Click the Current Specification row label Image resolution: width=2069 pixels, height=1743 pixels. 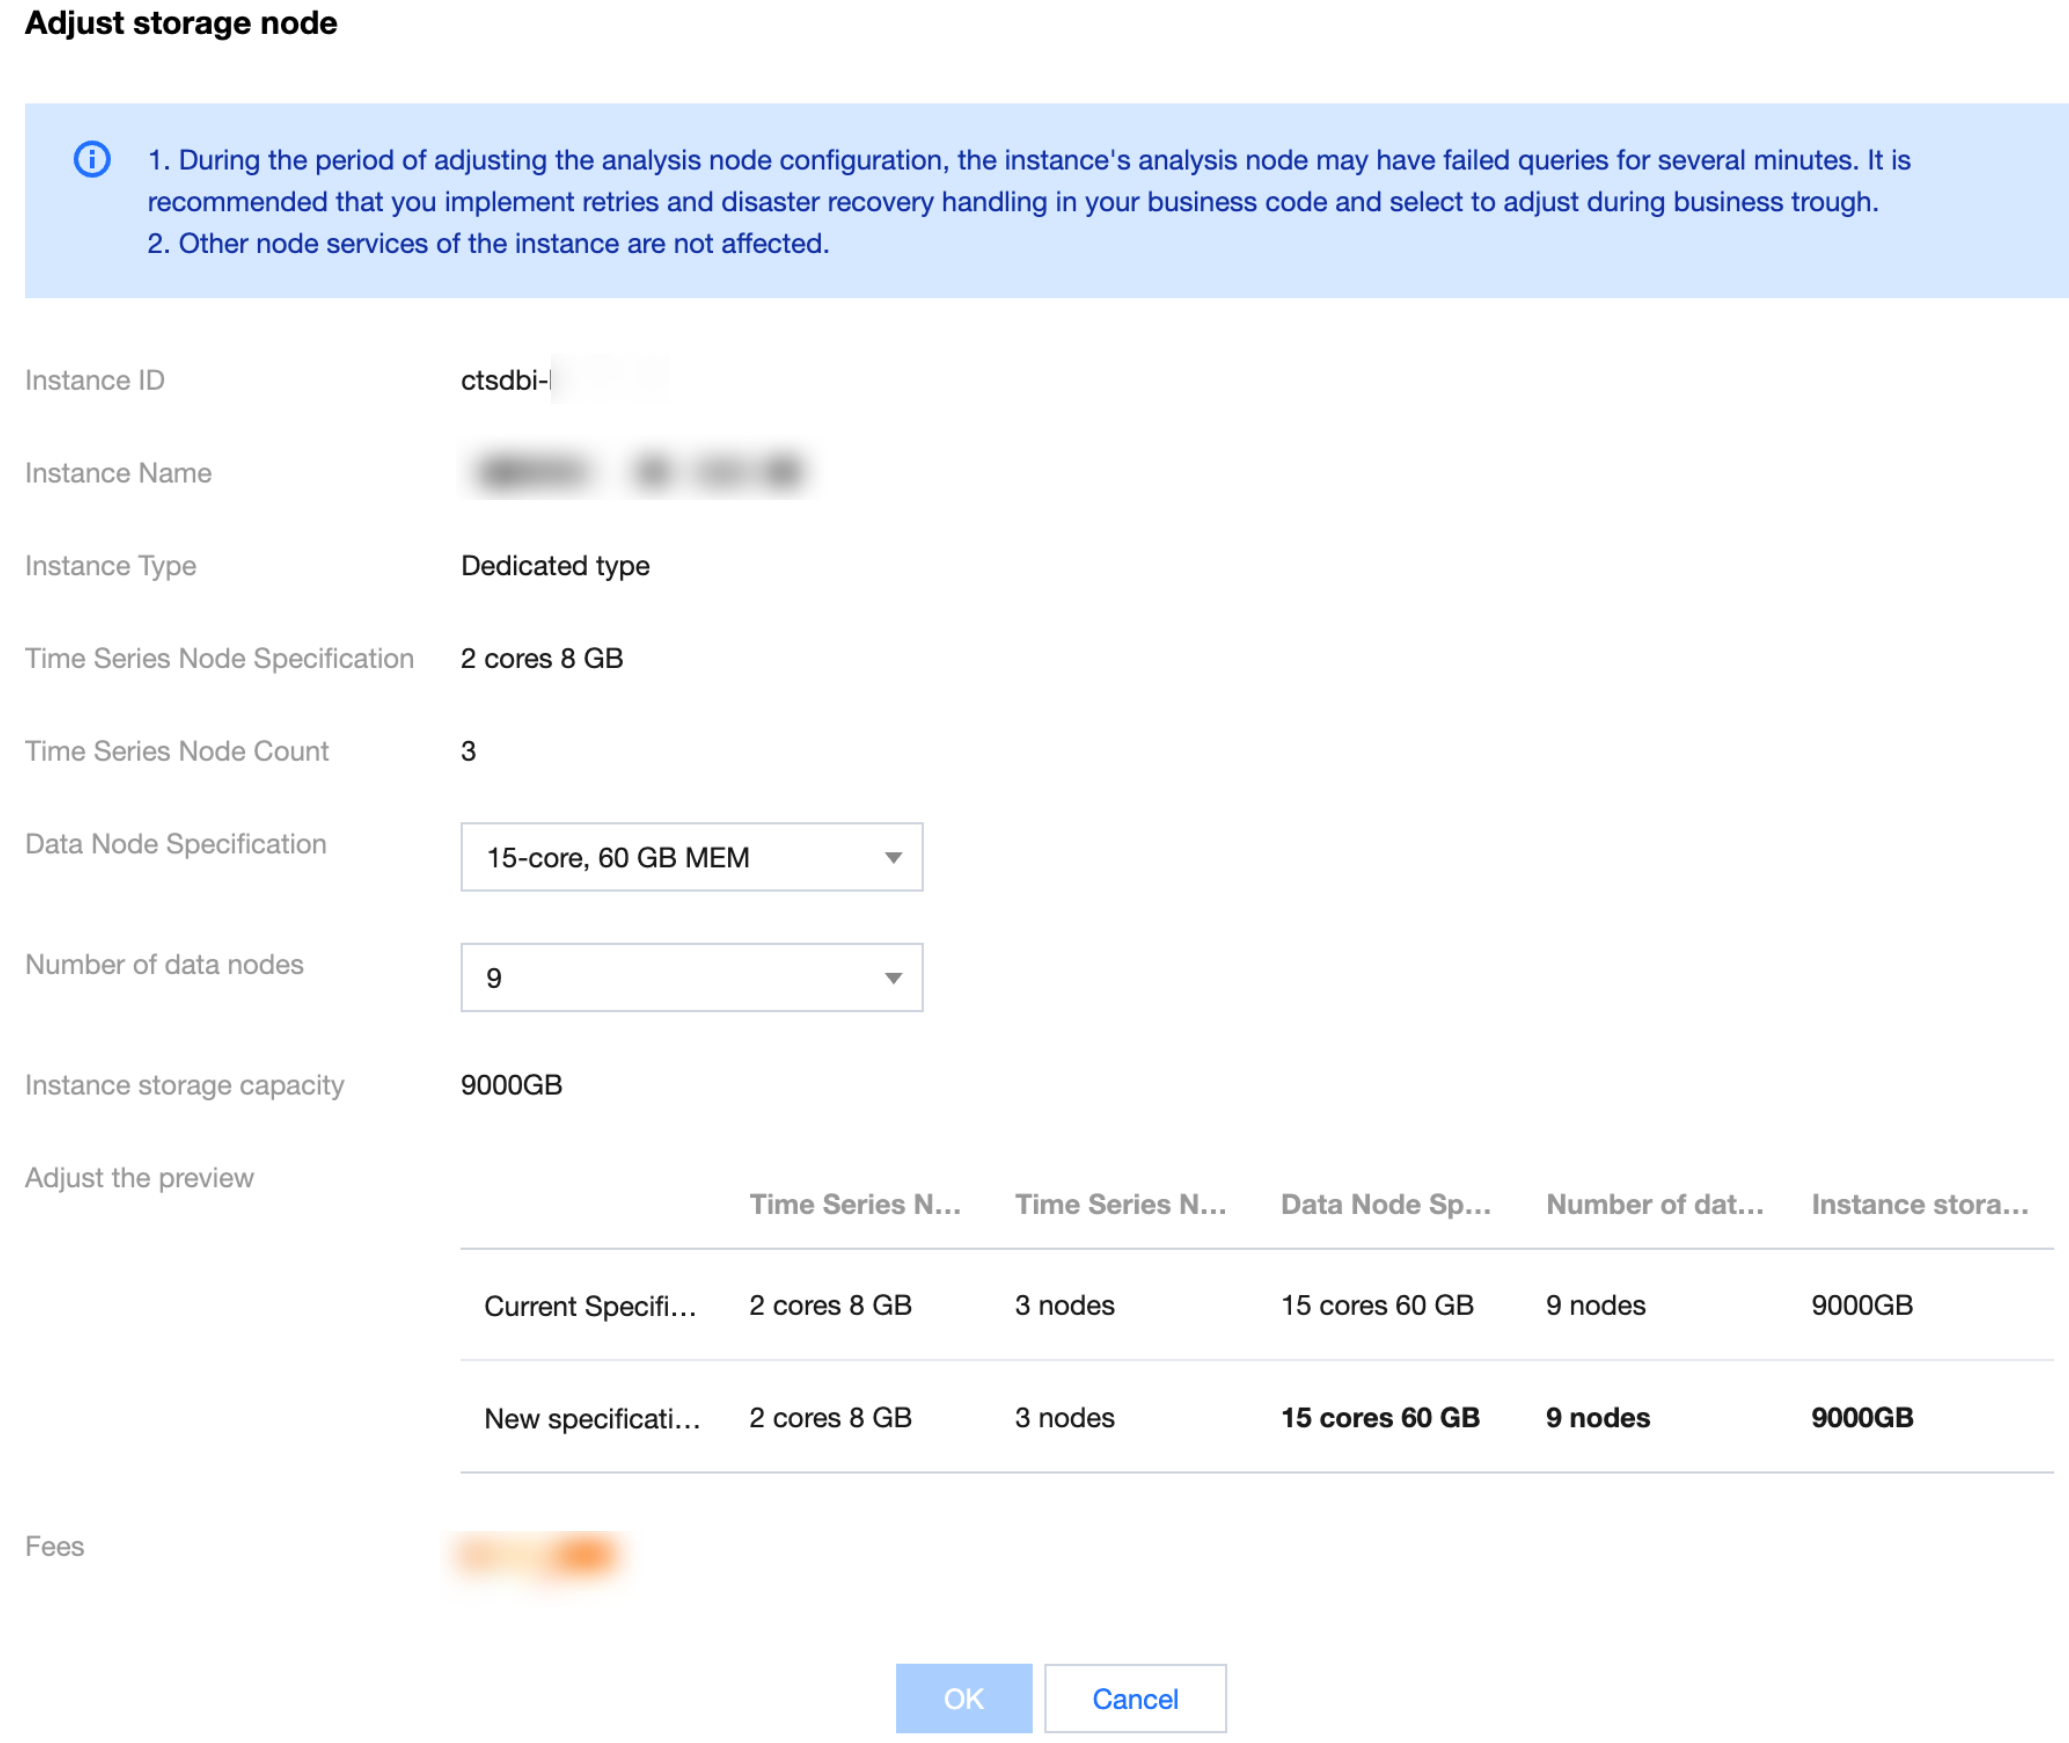pyautogui.click(x=590, y=1305)
